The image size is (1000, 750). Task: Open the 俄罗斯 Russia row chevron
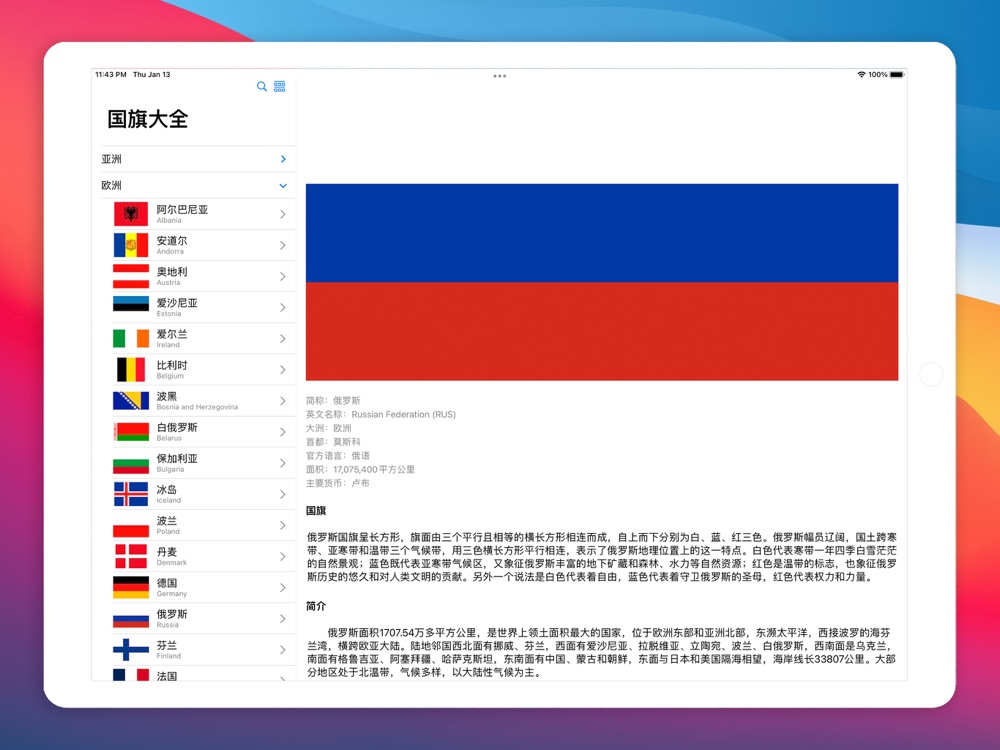(283, 619)
